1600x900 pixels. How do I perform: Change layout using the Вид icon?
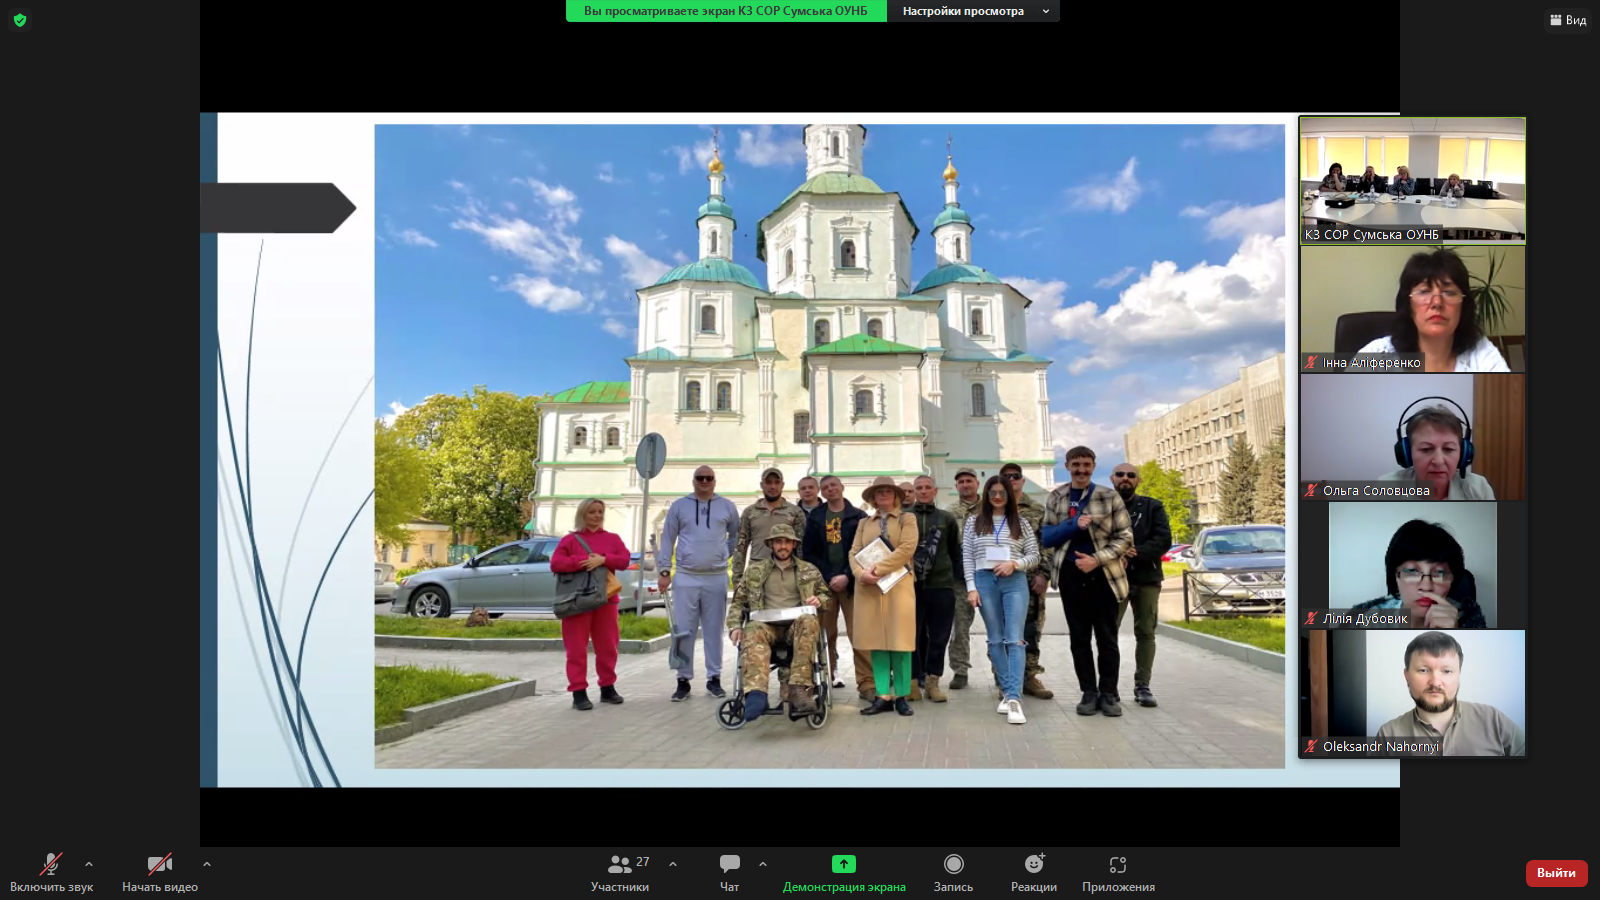[x=1568, y=20]
